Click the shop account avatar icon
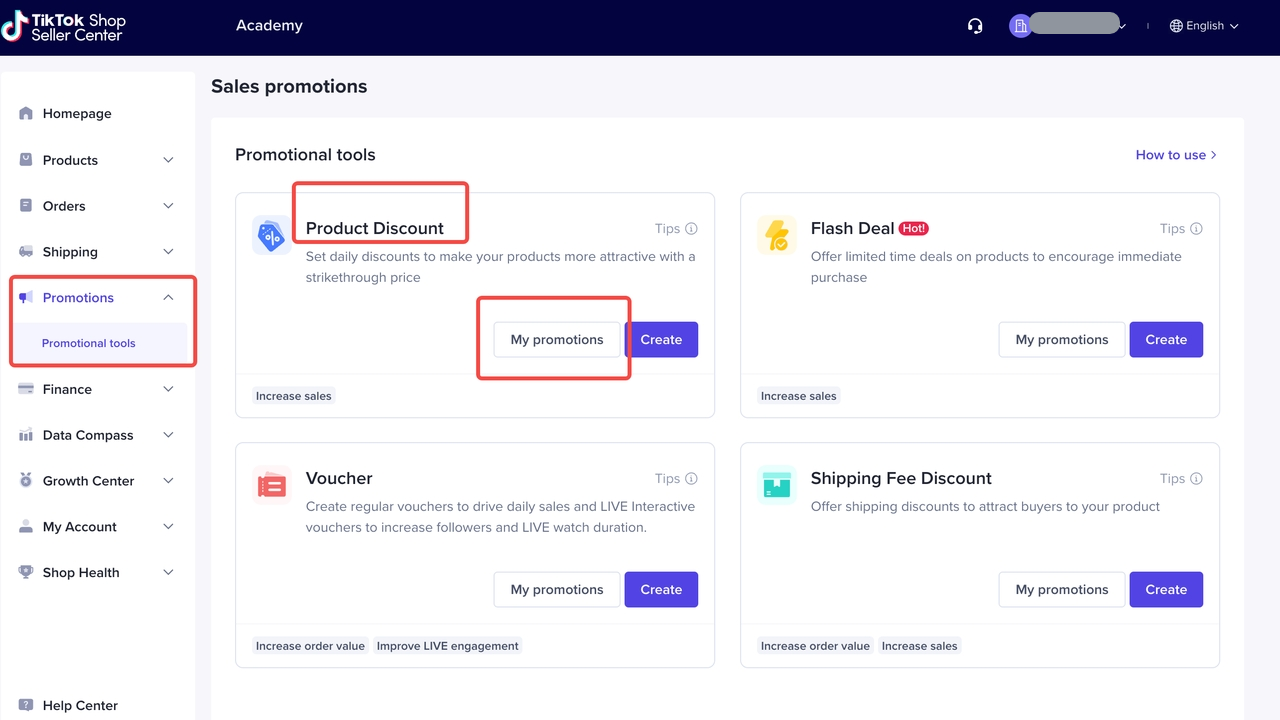The width and height of the screenshot is (1280, 720). [x=1020, y=26]
